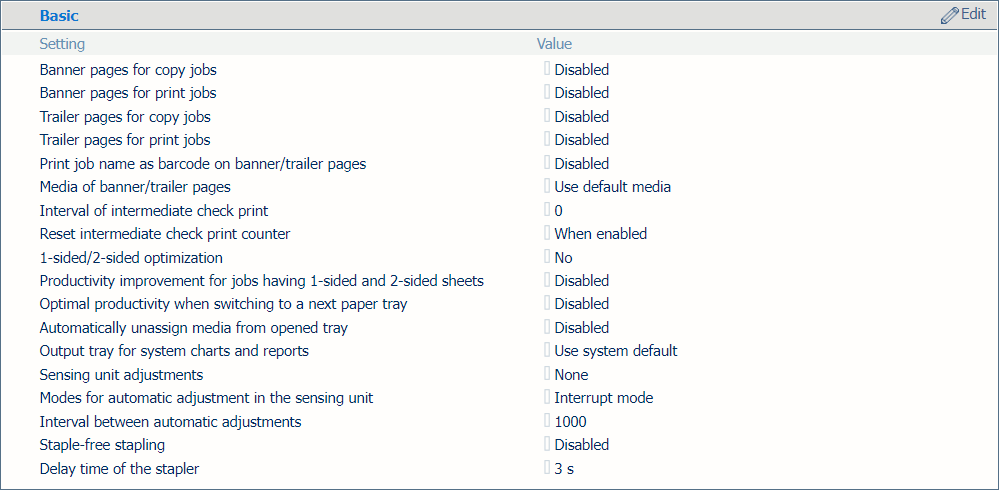Click the 3 s stapler delay value
The height and width of the screenshot is (490, 999).
click(564, 469)
